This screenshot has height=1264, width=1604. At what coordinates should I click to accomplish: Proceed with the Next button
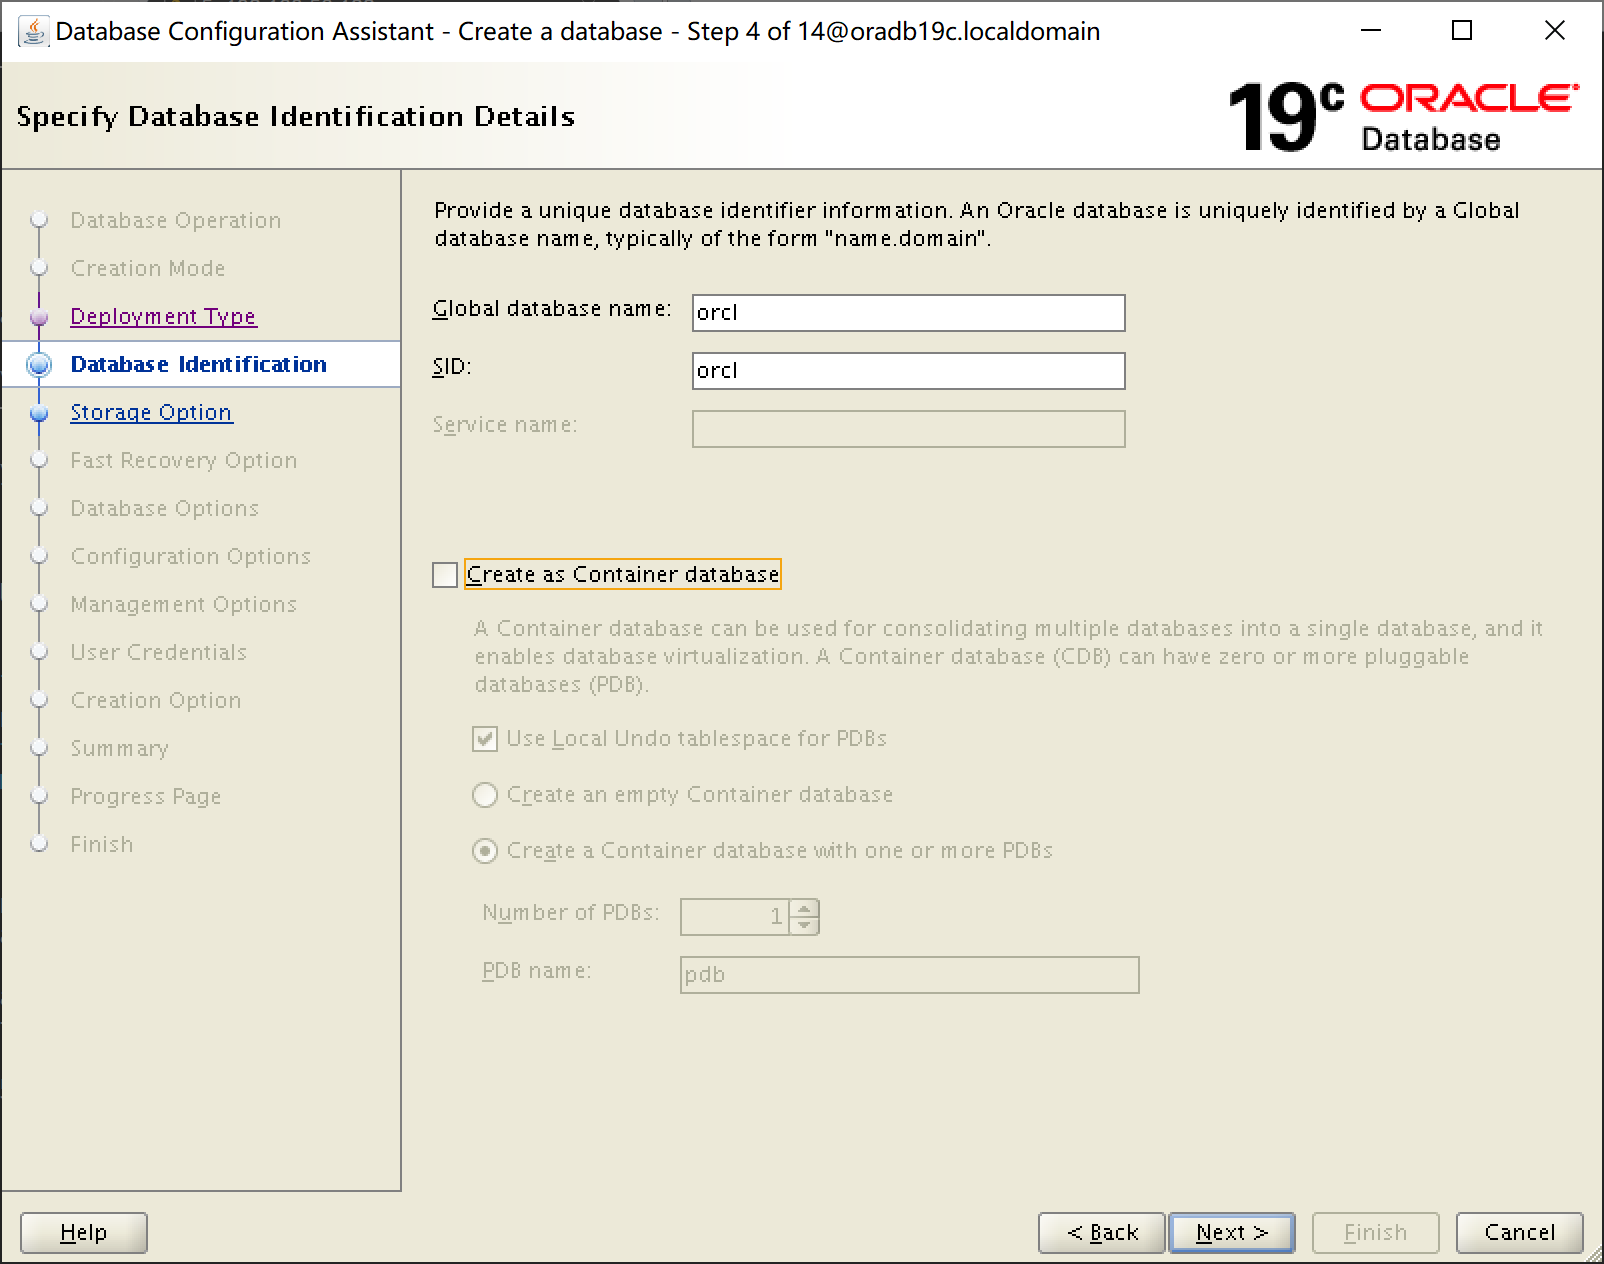1232,1233
